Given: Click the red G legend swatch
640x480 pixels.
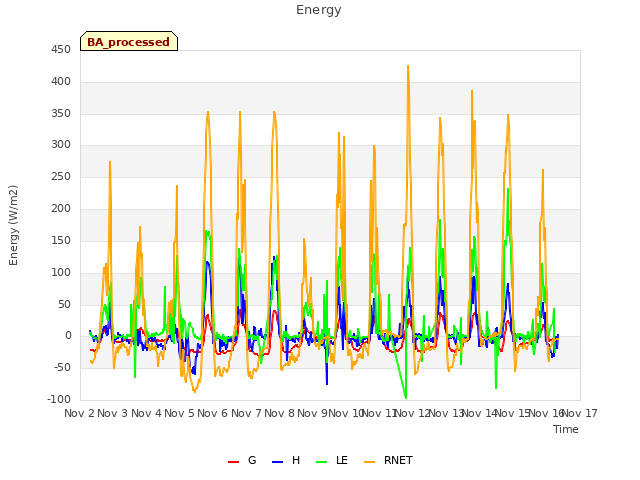Looking at the screenshot, I should (x=233, y=462).
